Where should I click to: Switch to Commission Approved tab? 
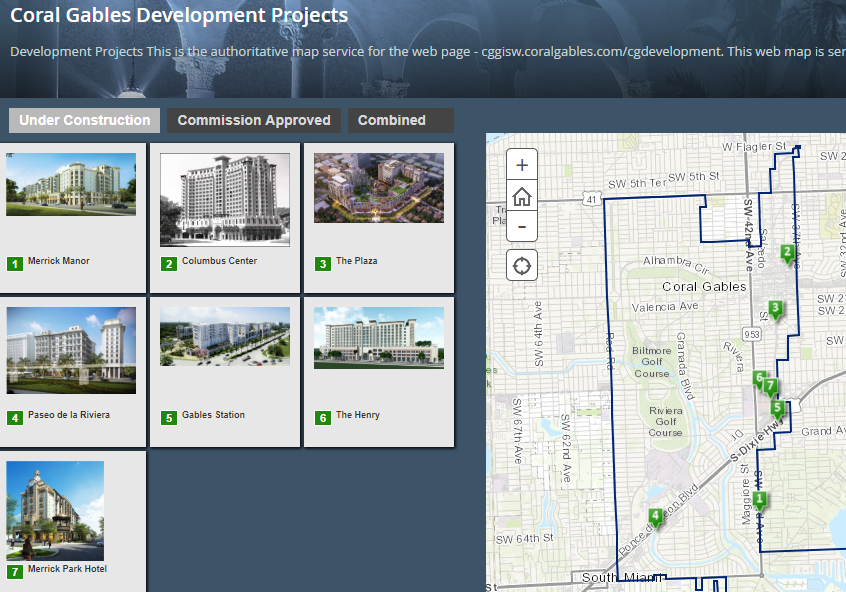coord(254,120)
